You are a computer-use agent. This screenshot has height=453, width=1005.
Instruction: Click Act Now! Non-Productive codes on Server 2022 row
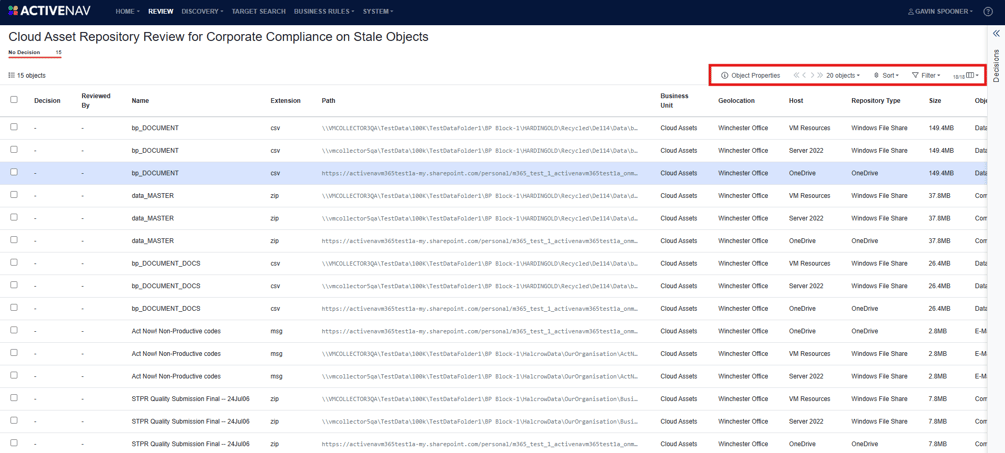[x=176, y=376]
